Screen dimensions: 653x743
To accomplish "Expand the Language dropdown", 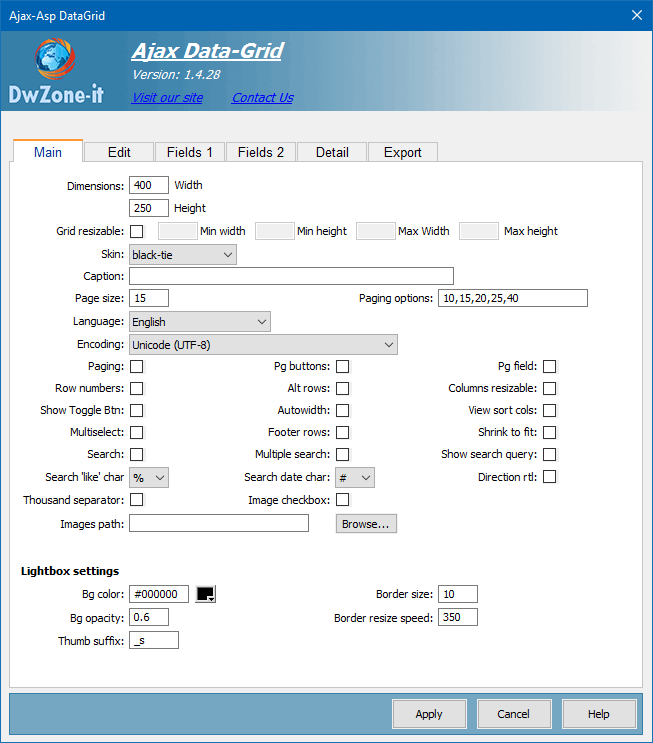I will pyautogui.click(x=200, y=322).
